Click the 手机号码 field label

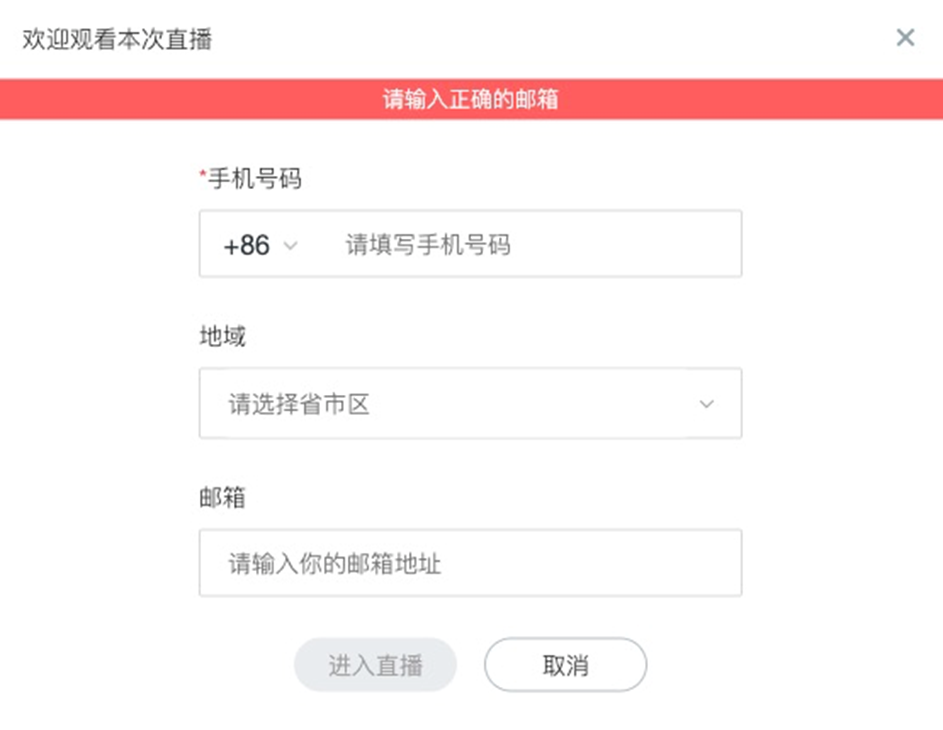(x=254, y=180)
